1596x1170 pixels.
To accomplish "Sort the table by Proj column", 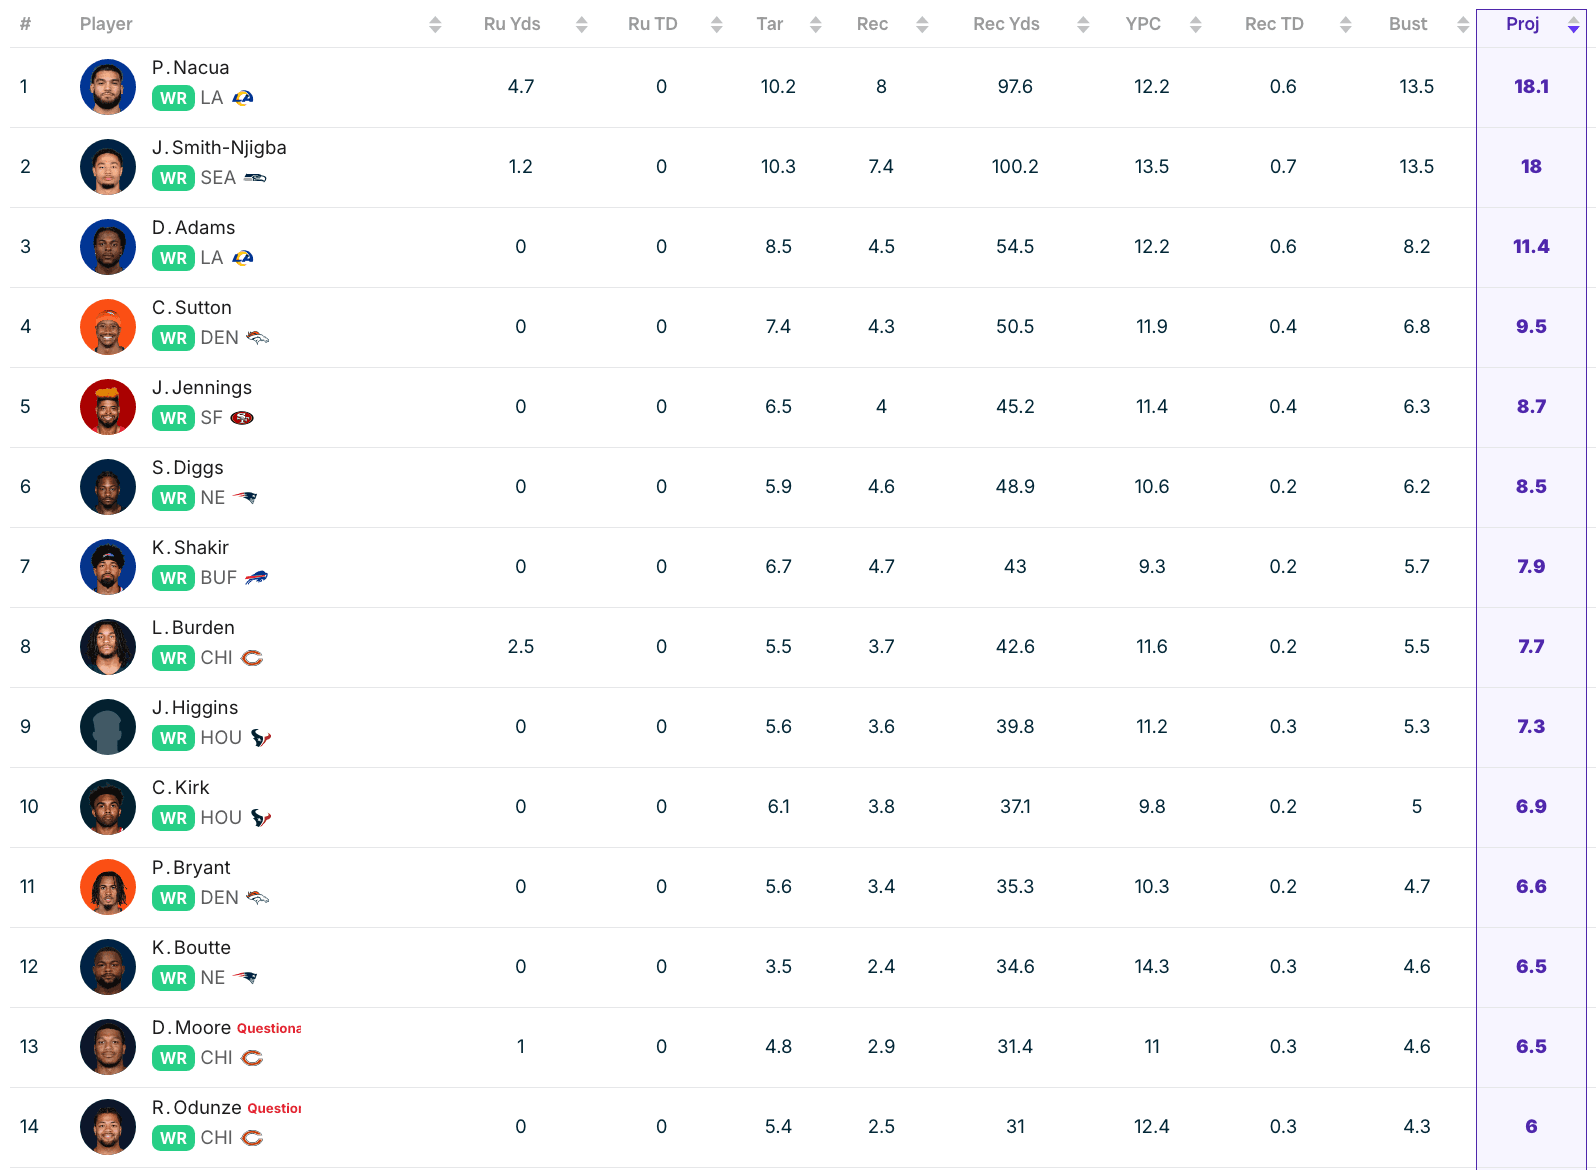I will pos(1573,25).
